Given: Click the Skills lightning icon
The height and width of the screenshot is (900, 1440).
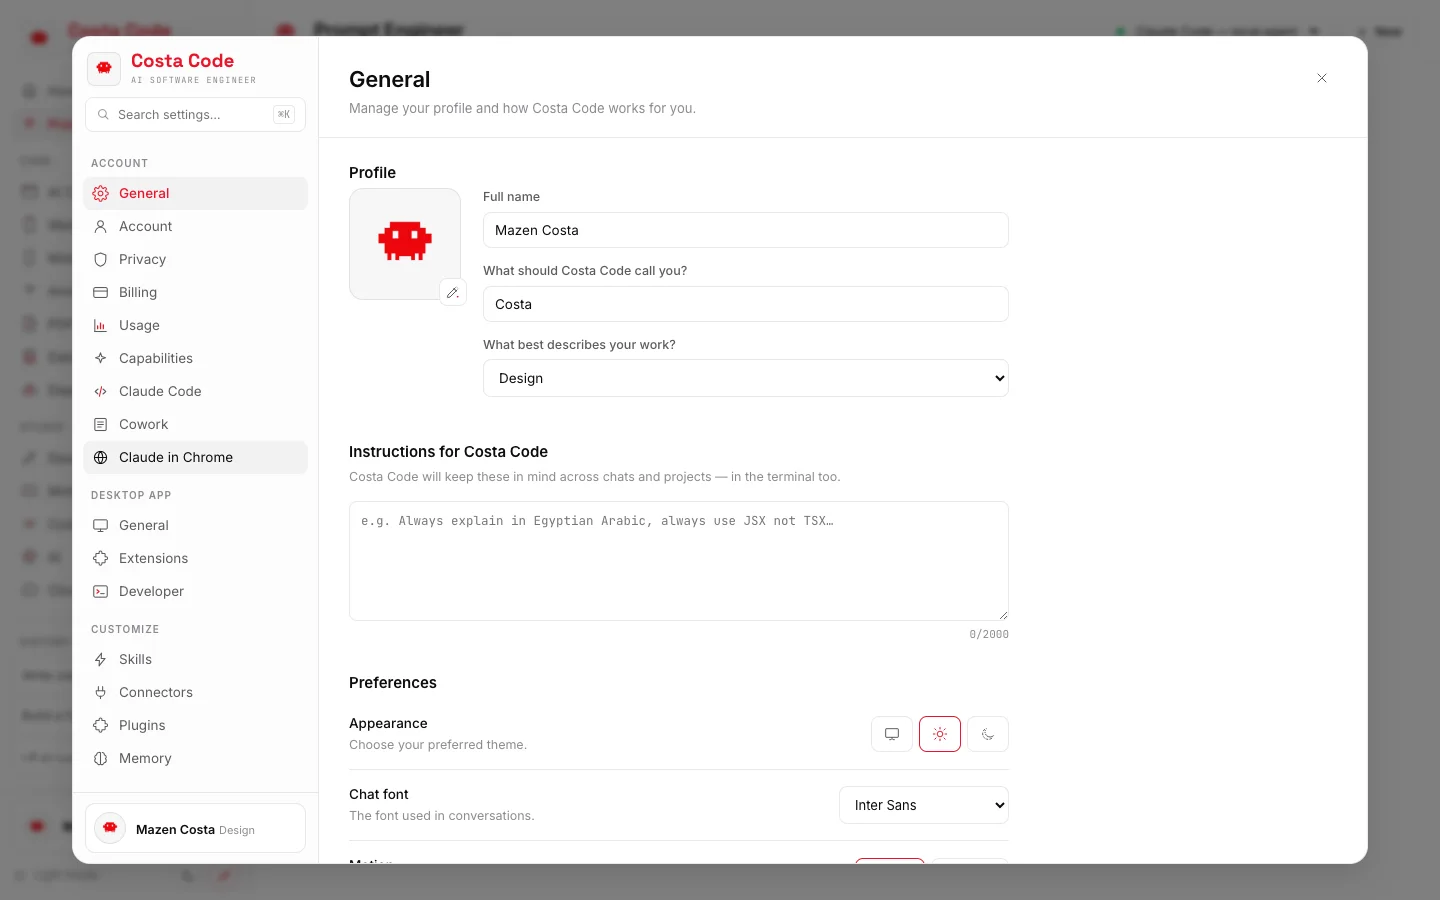Looking at the screenshot, I should tap(100, 659).
